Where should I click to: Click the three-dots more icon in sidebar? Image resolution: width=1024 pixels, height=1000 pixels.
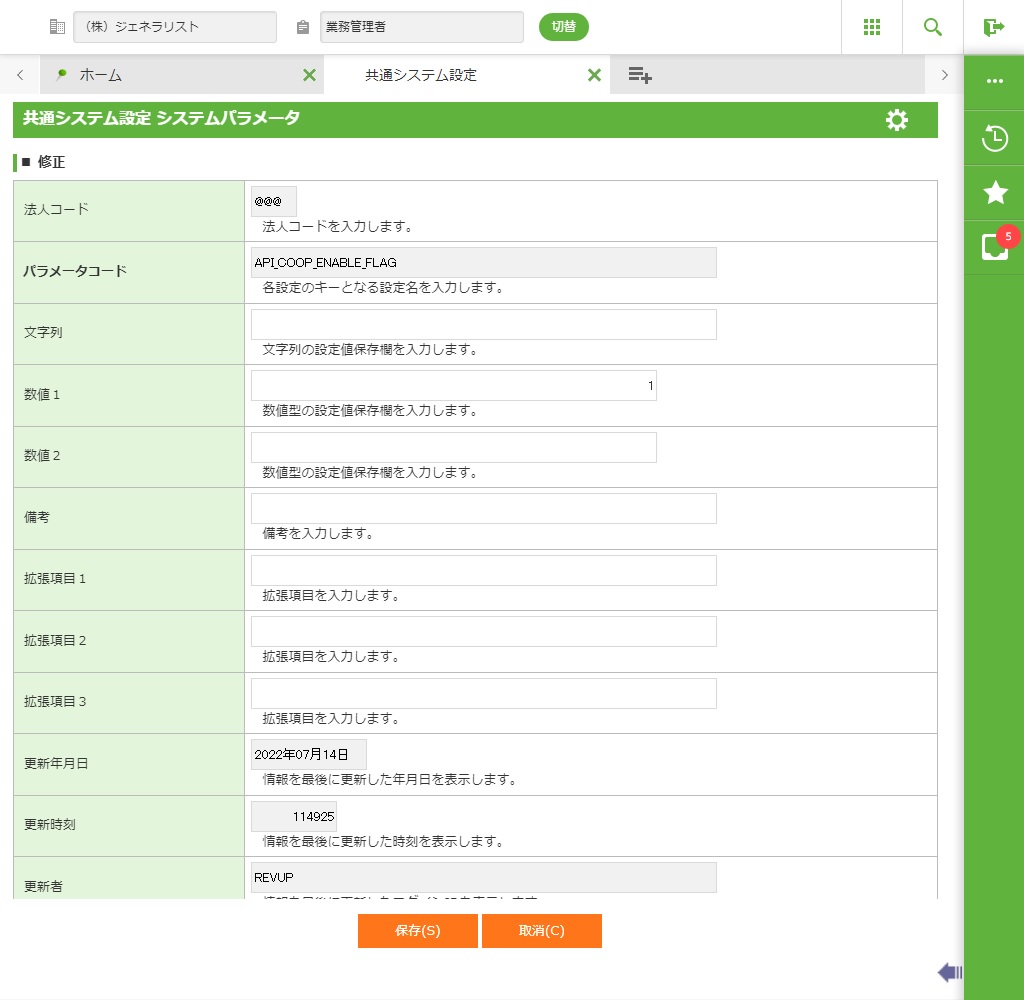click(x=995, y=81)
